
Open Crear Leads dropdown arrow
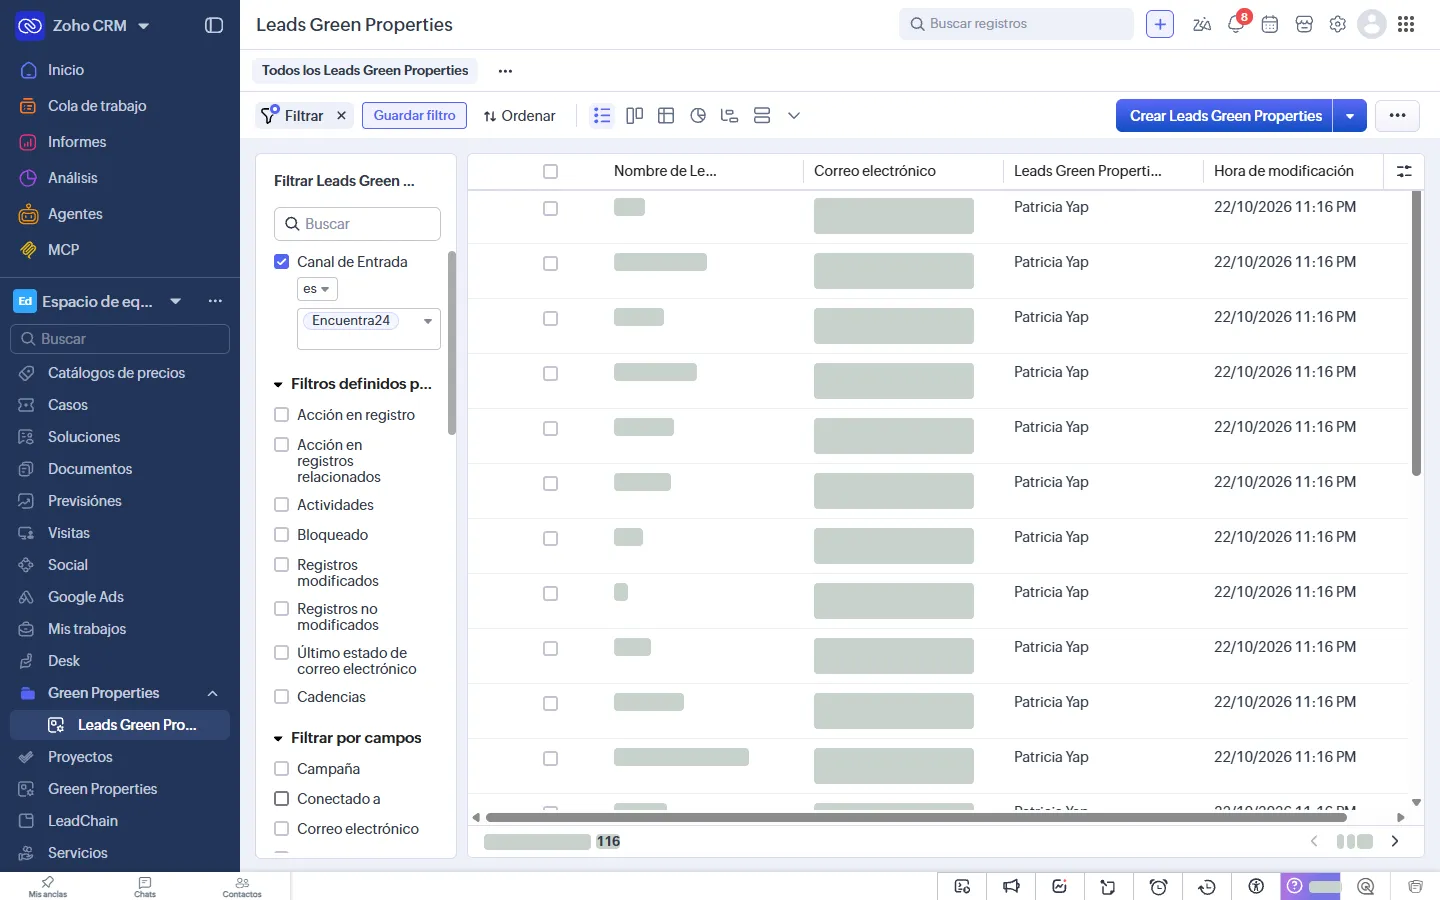pos(1350,116)
